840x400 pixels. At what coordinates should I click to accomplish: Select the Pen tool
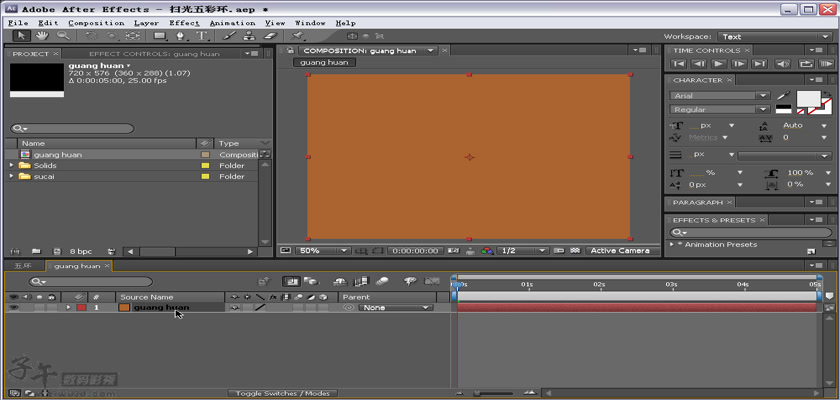(181, 36)
